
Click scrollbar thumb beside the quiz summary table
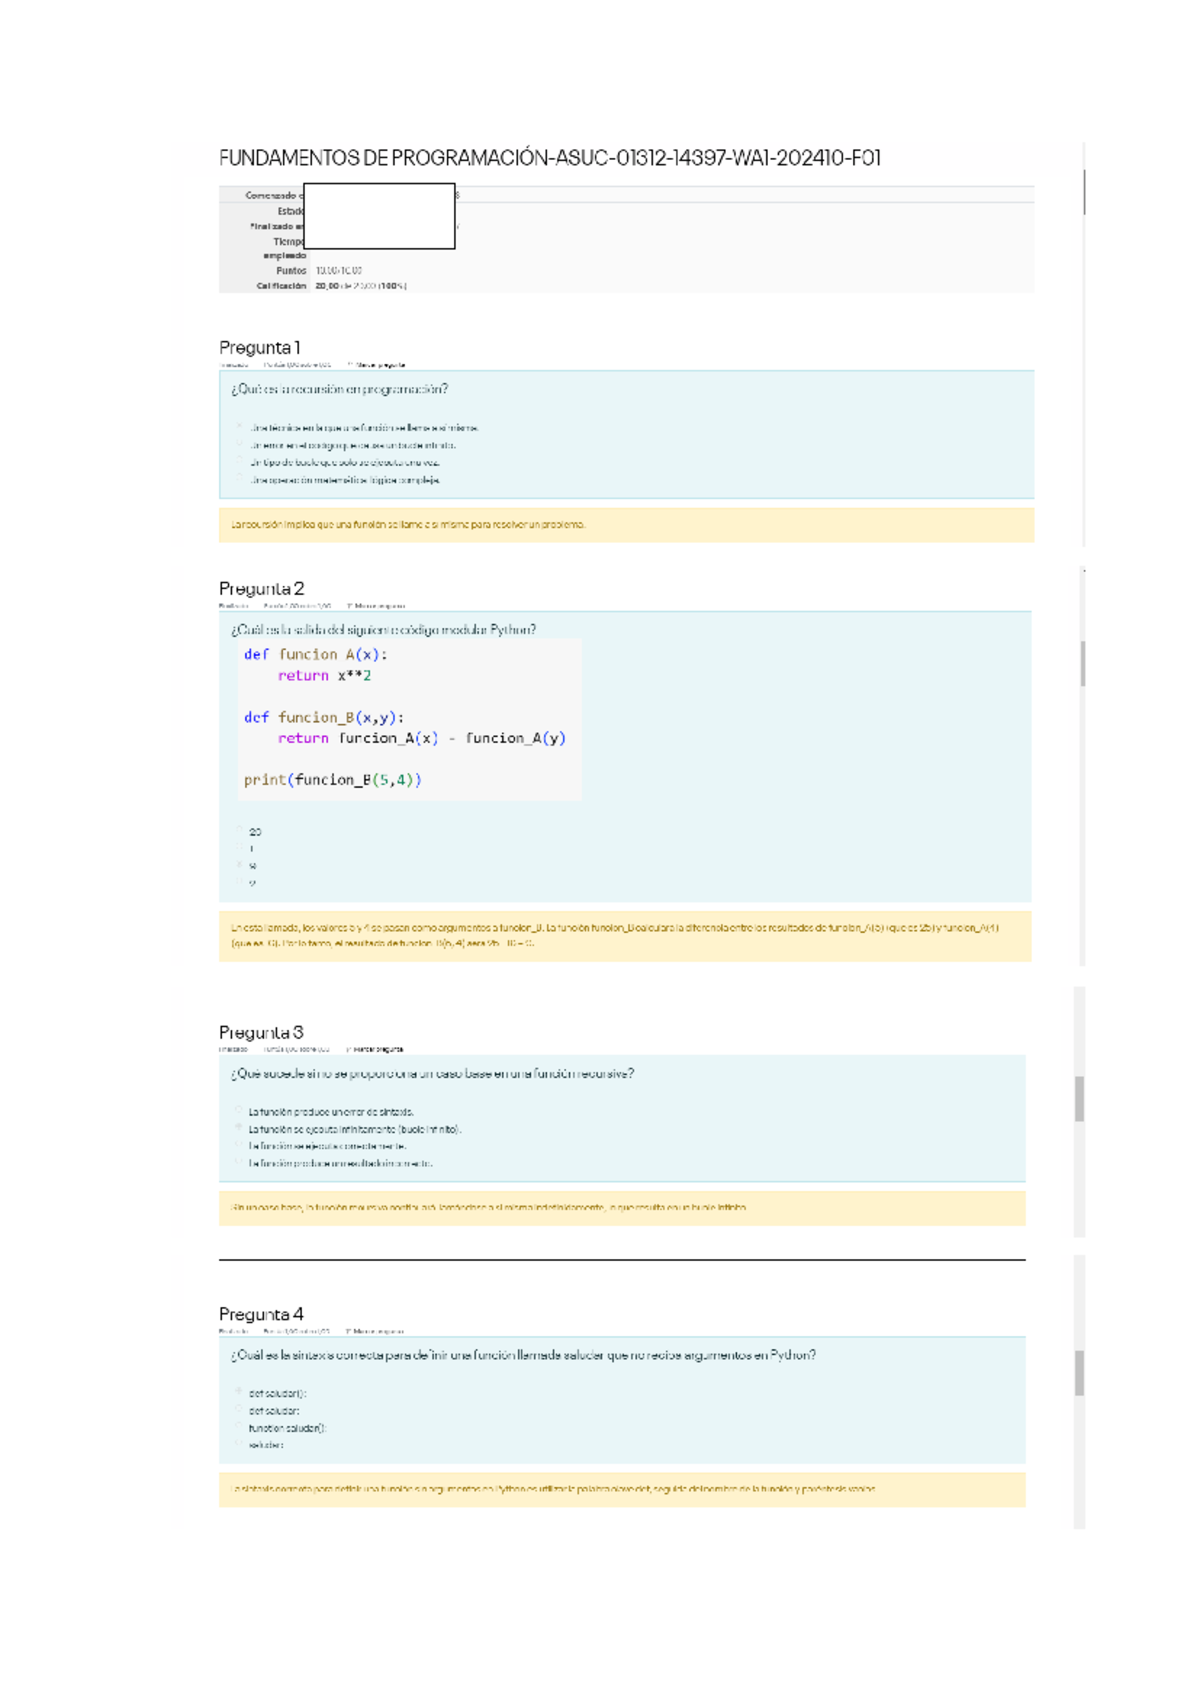1084,192
